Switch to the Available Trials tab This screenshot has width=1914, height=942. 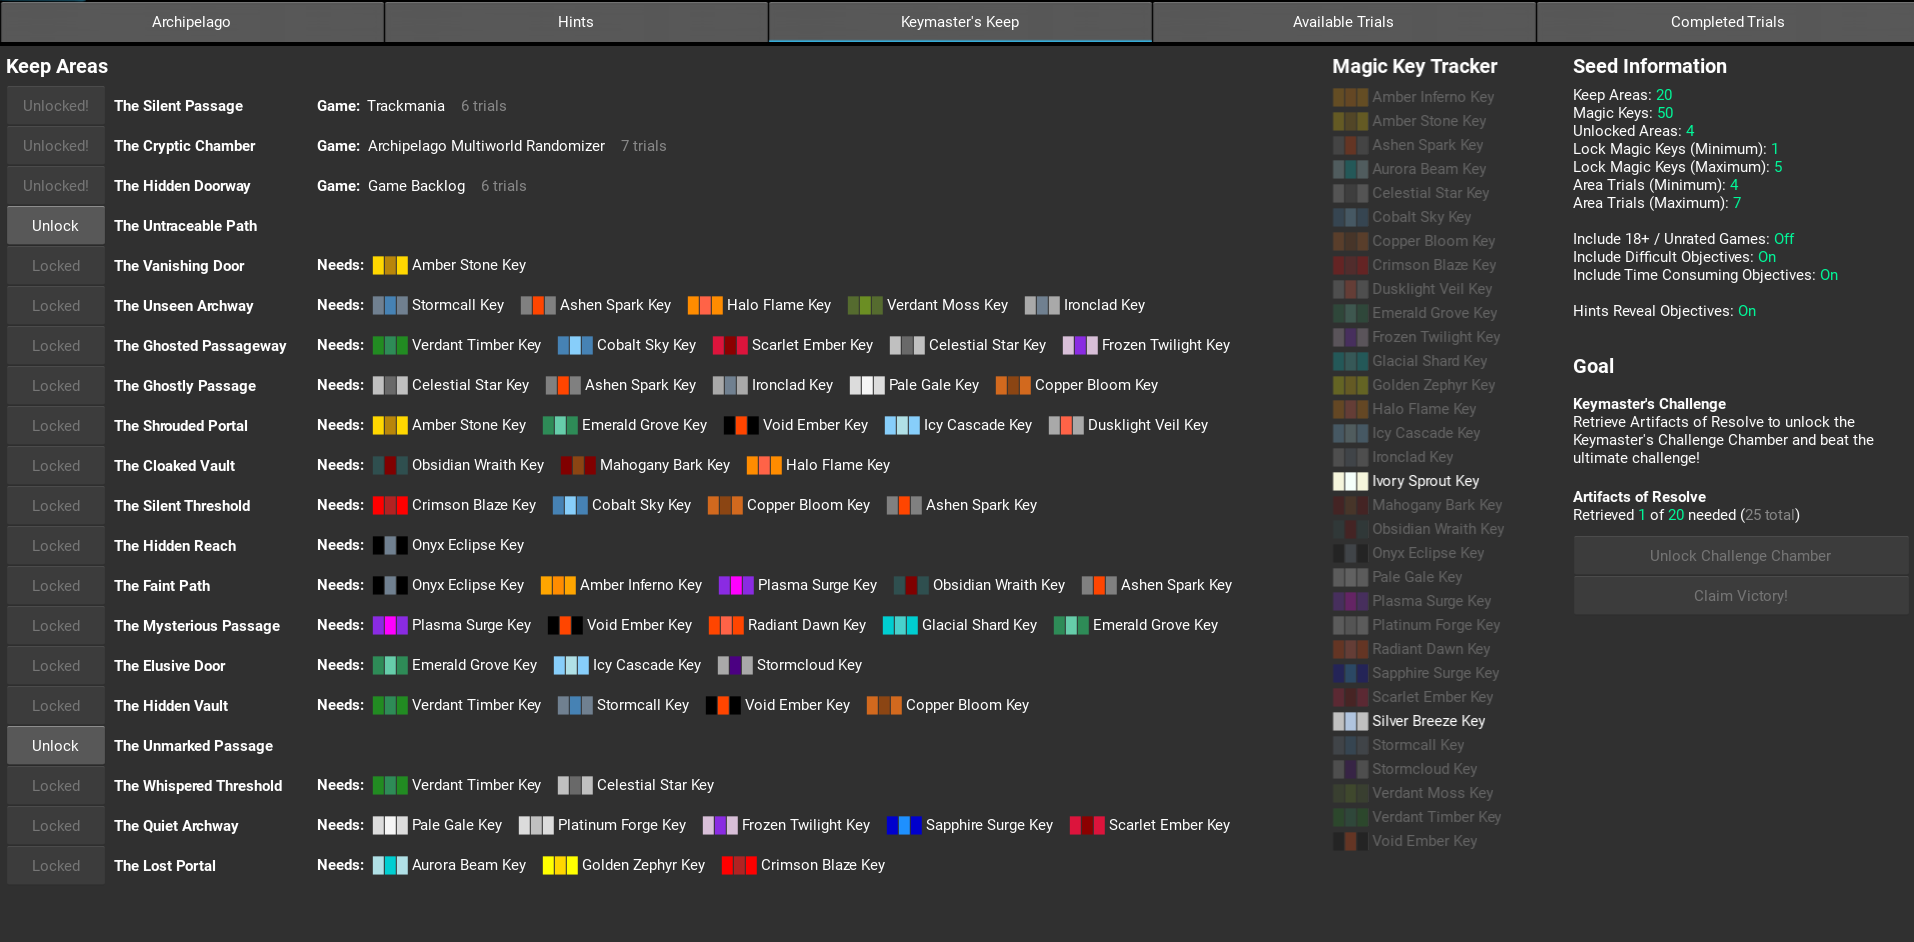(1343, 22)
